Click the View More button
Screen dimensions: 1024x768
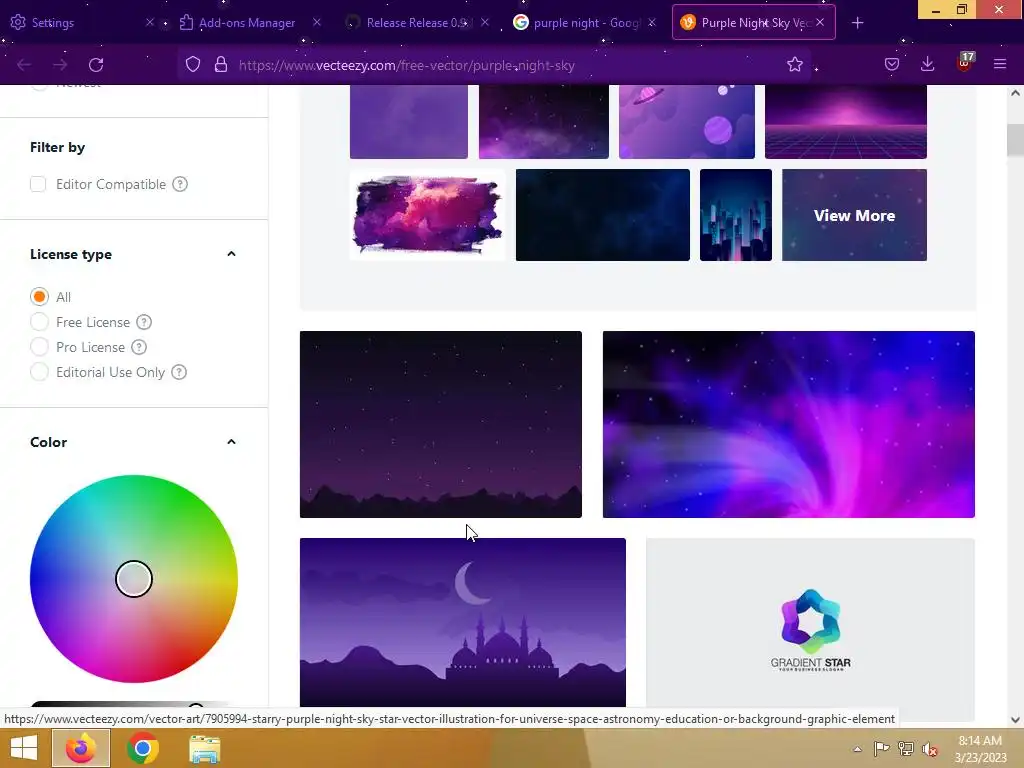pyautogui.click(x=854, y=215)
